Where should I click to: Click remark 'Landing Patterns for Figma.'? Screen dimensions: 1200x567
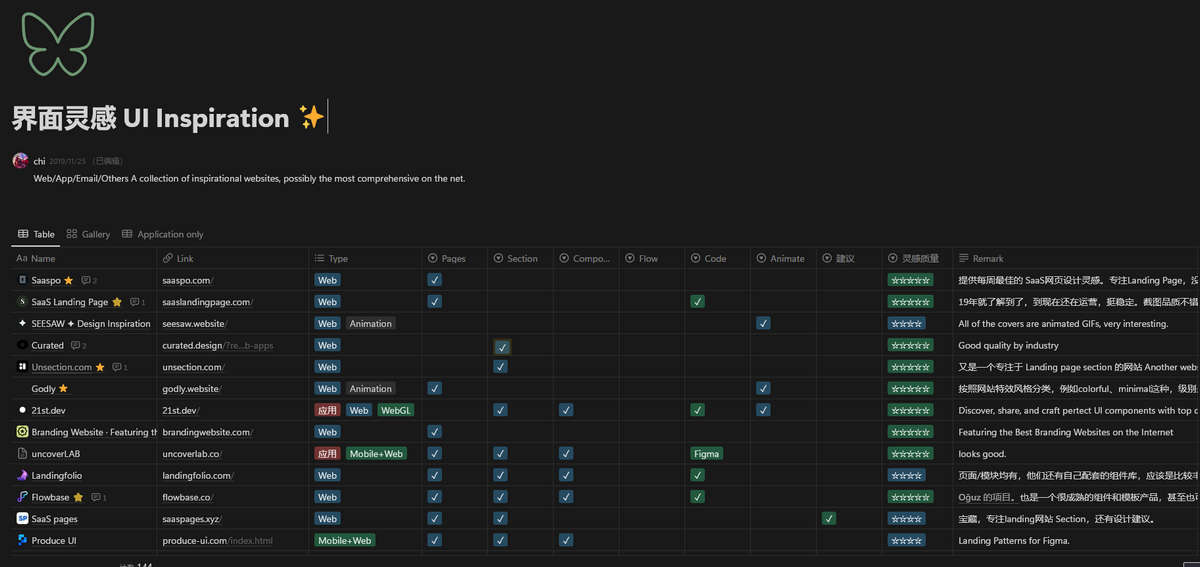tap(1014, 540)
